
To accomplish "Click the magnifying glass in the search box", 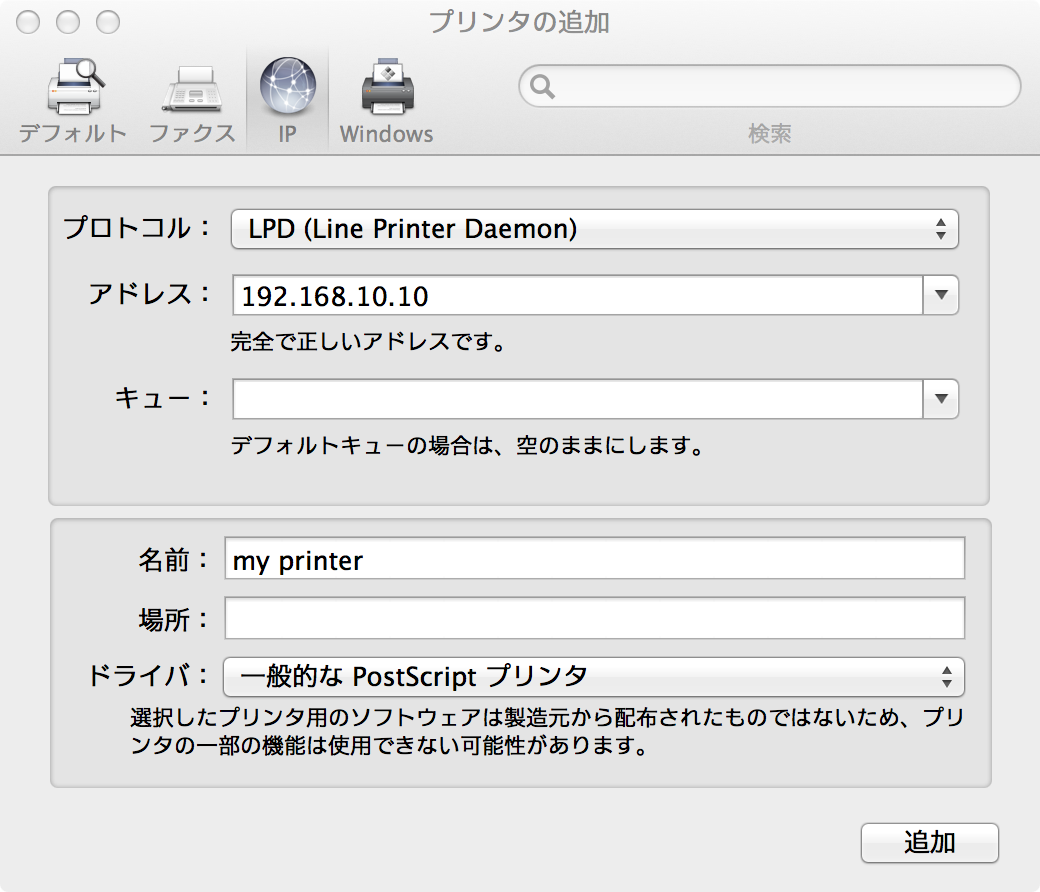I will 543,87.
